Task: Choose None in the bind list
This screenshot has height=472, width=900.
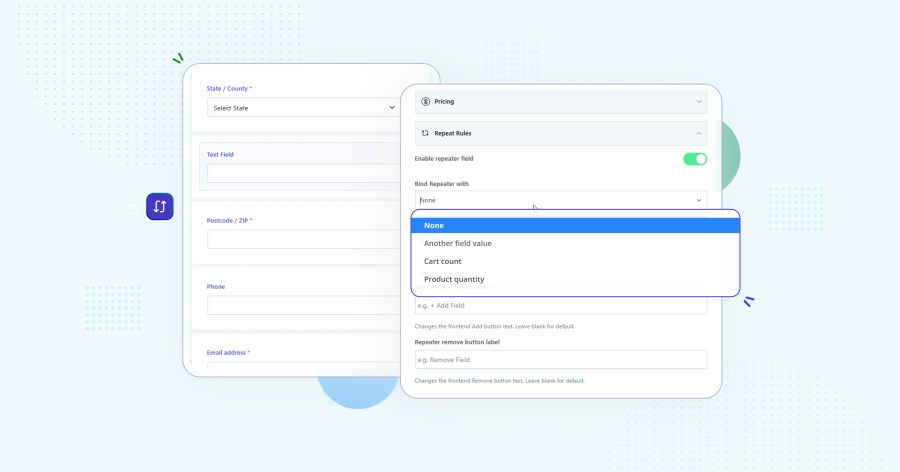Action: tap(575, 226)
